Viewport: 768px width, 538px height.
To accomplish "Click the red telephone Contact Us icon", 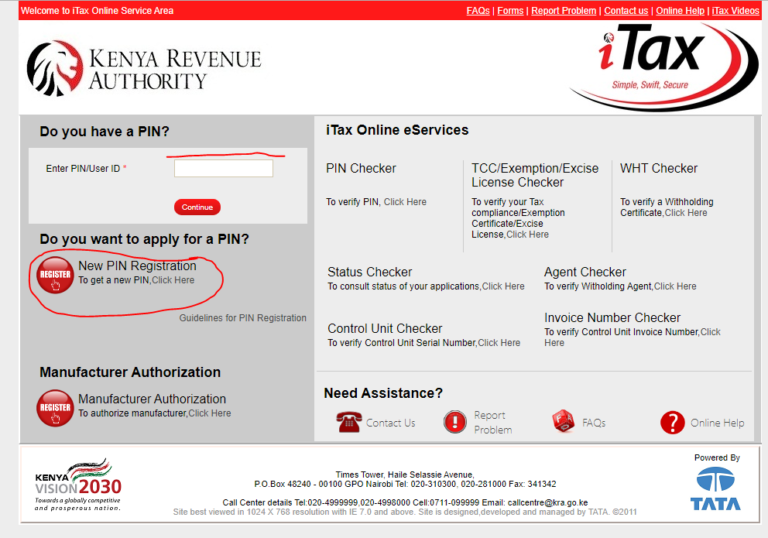I will pos(349,422).
